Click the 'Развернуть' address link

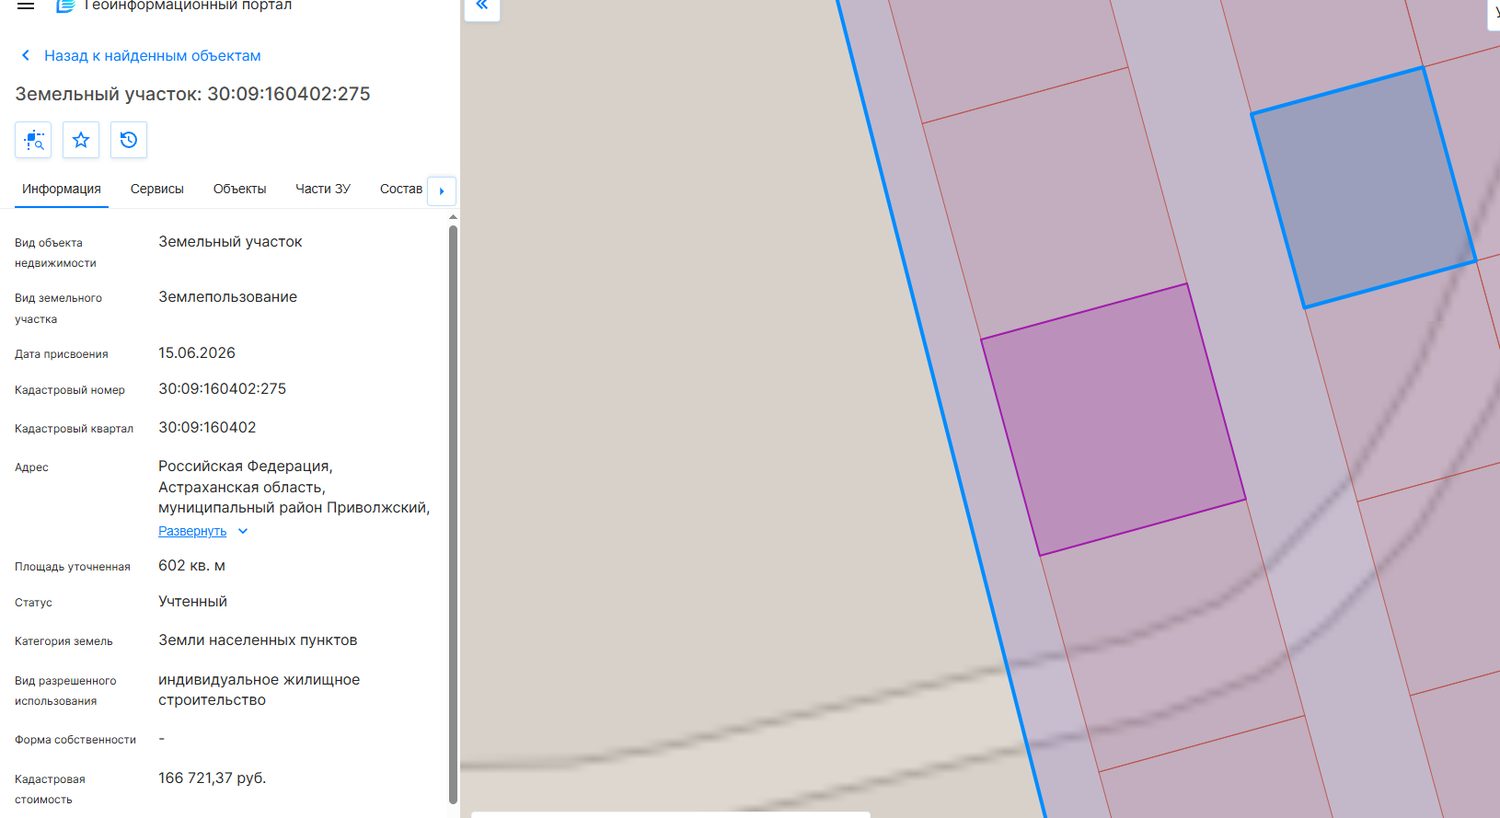192,531
